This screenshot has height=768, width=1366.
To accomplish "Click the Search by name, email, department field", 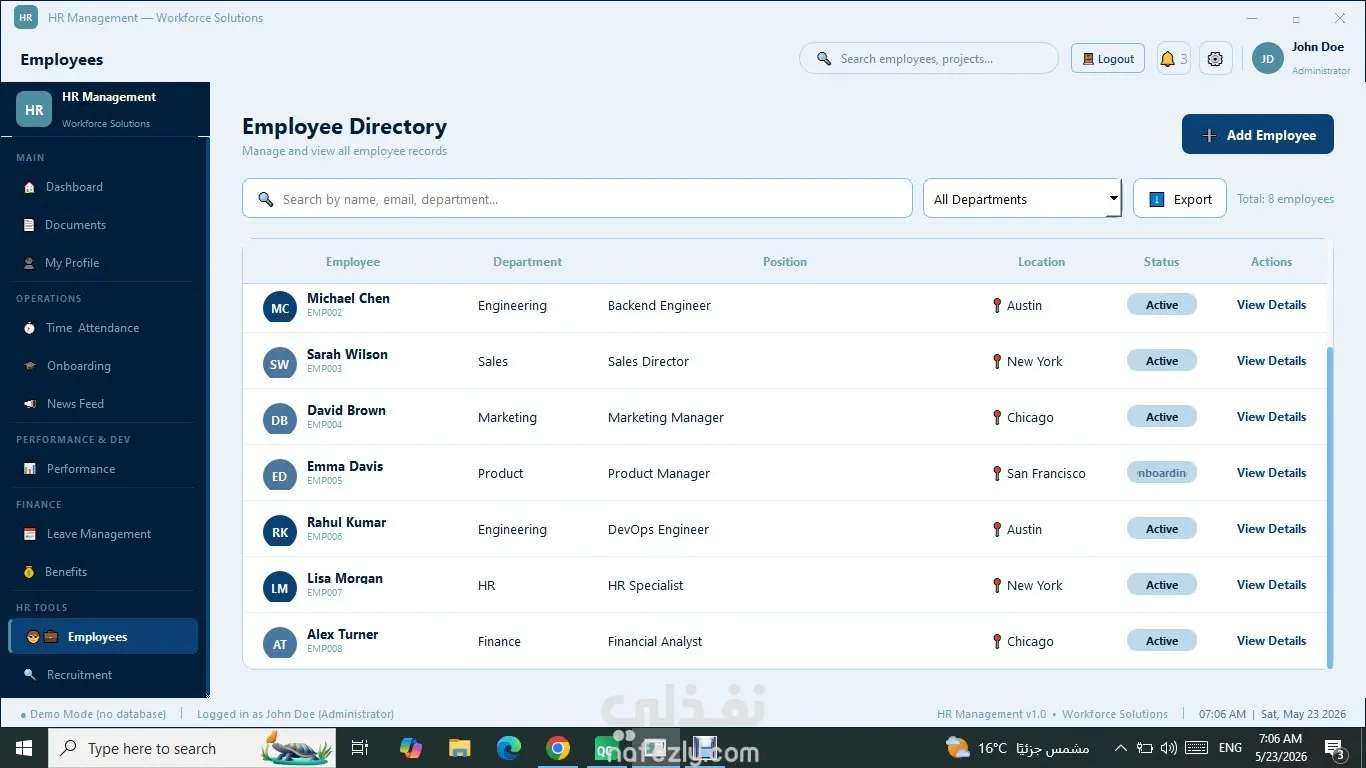I will 577,199.
